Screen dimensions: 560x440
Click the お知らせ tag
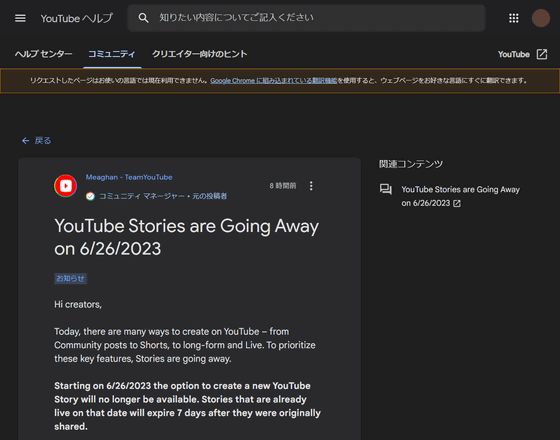(x=70, y=279)
